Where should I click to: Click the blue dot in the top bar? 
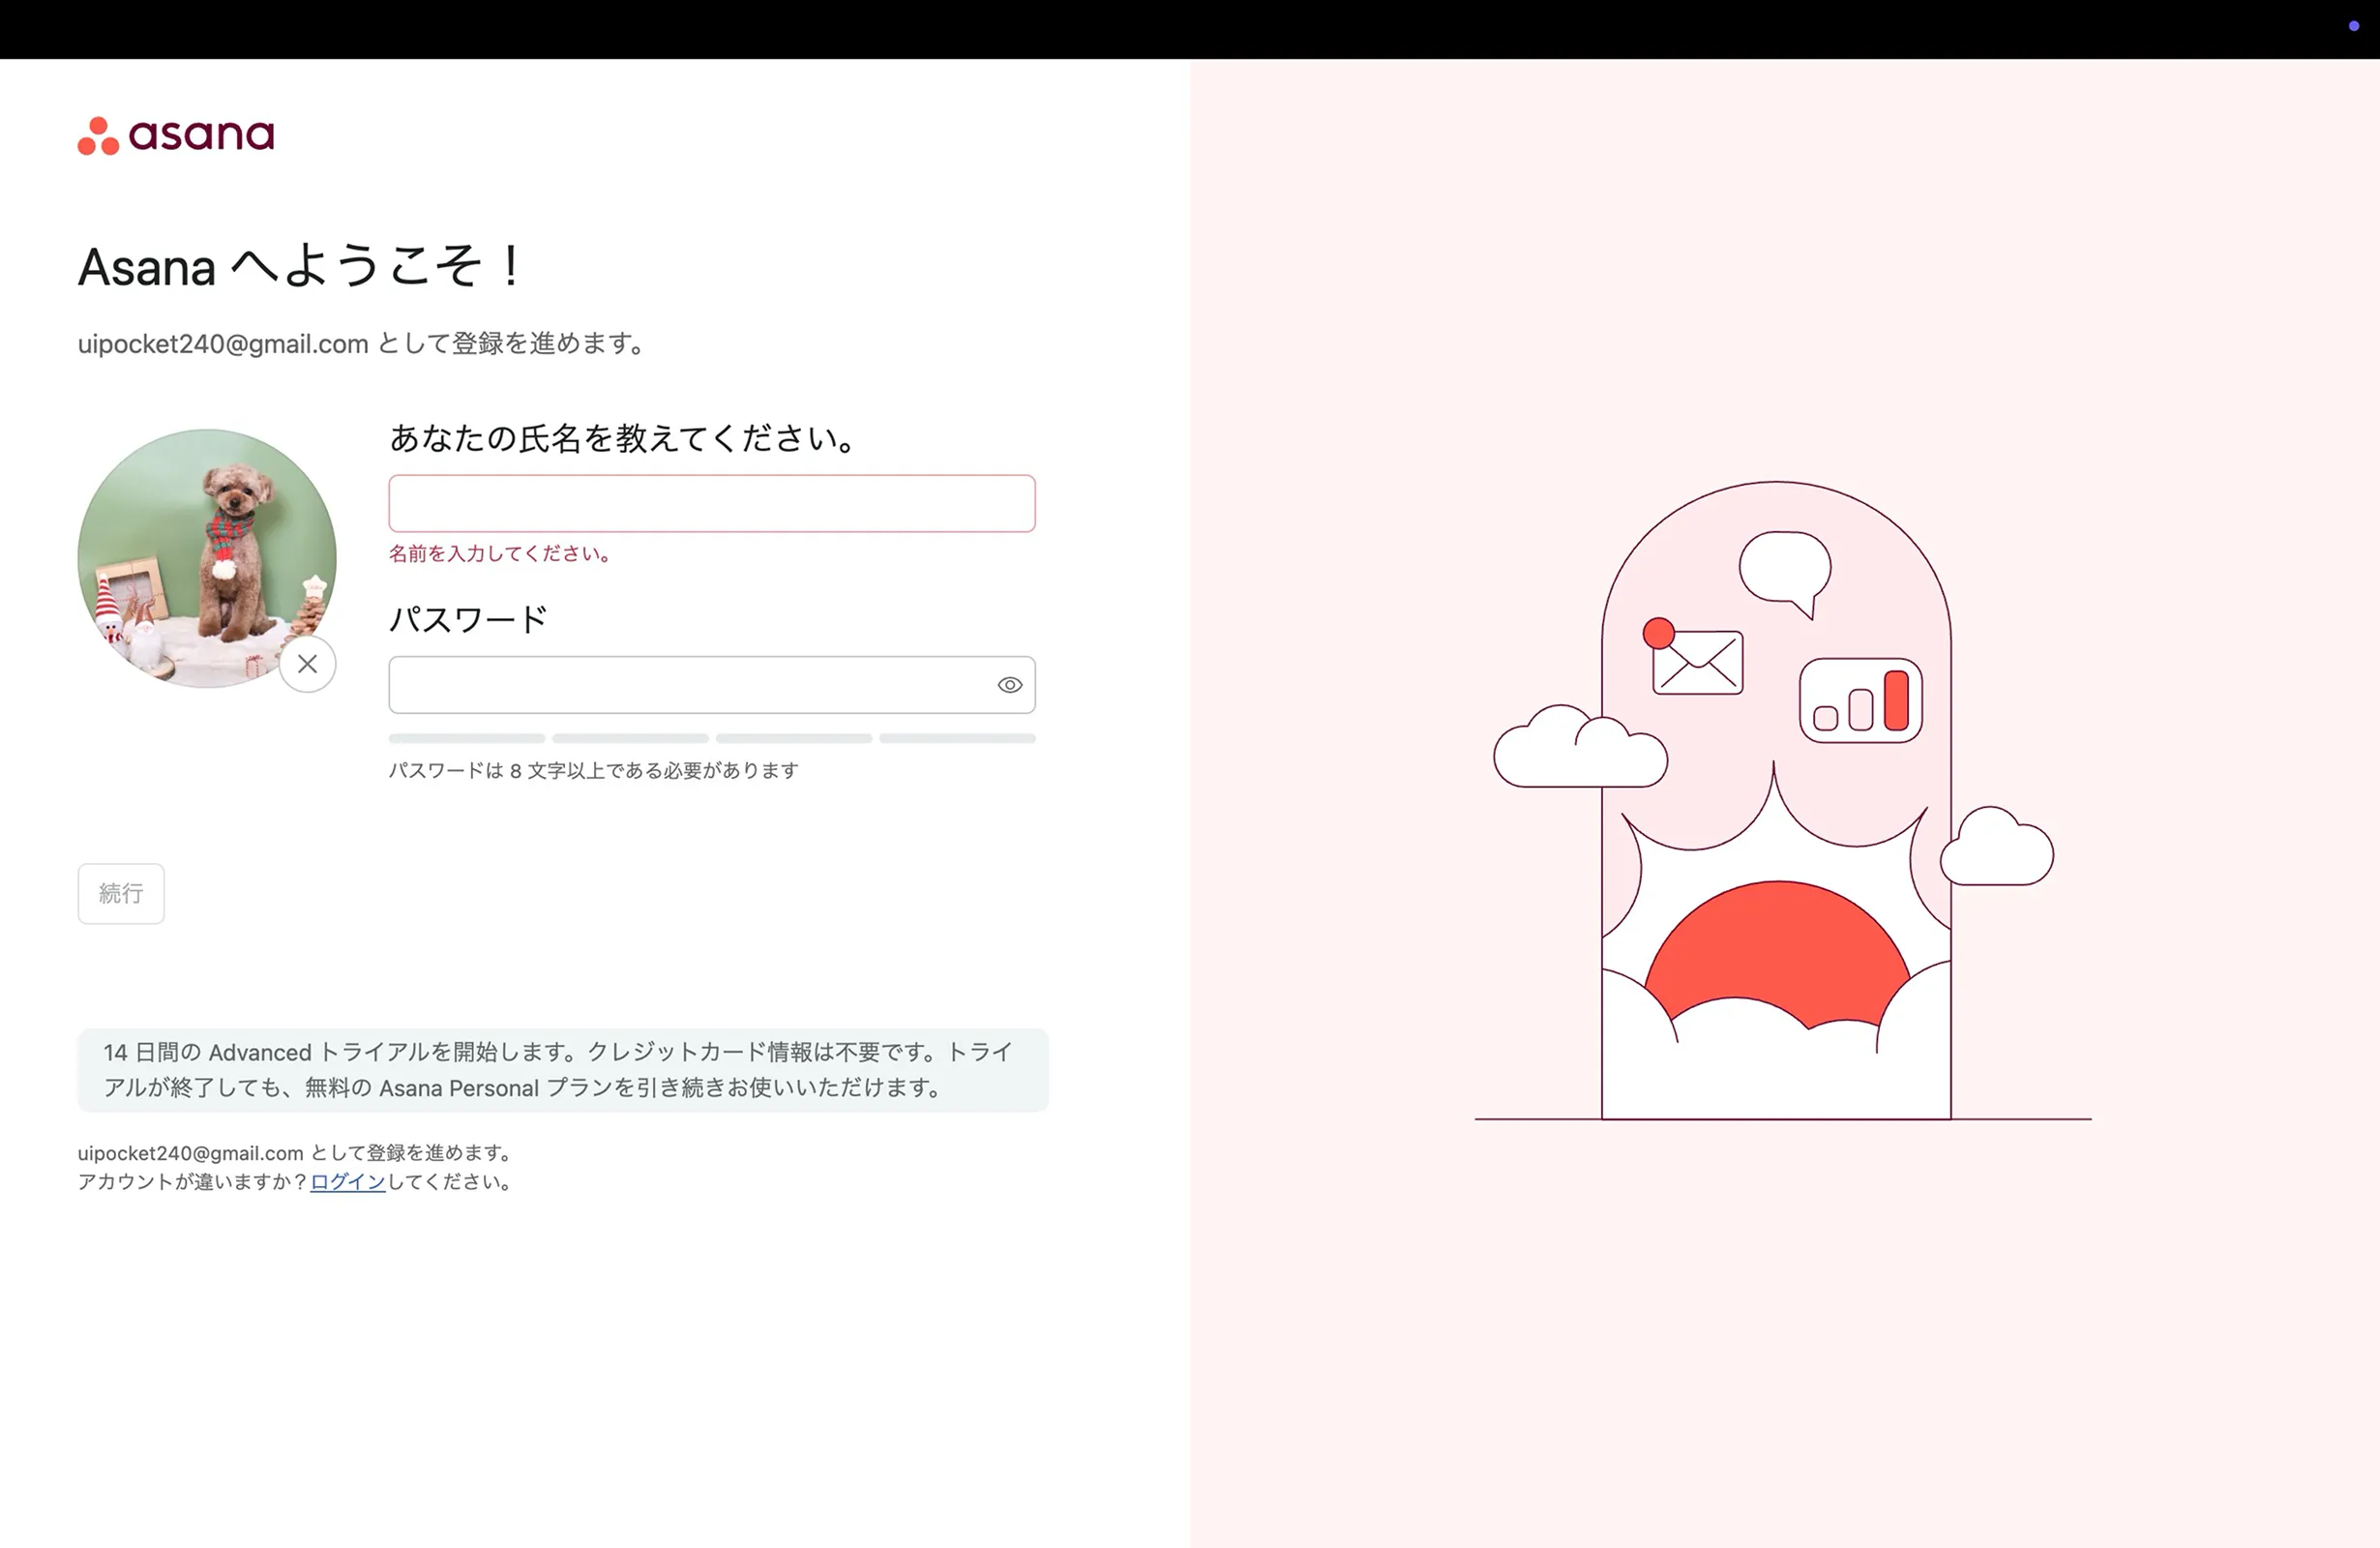tap(2354, 26)
